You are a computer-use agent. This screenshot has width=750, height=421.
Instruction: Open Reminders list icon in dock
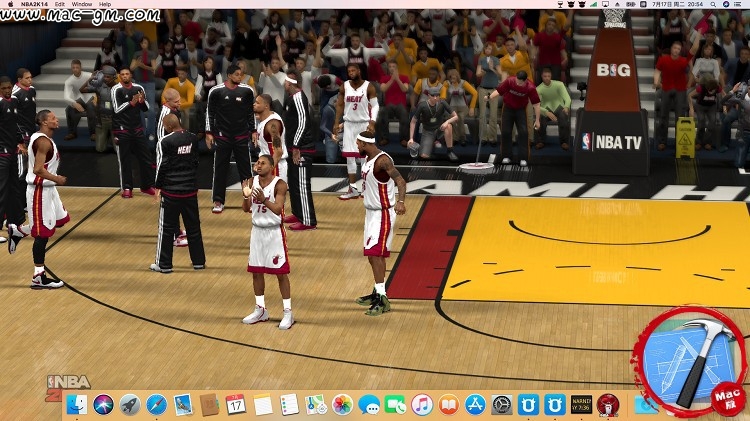(289, 405)
